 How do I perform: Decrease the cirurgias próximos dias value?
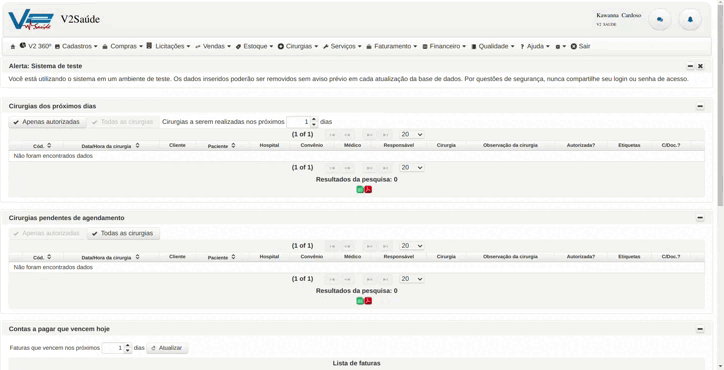314,125
